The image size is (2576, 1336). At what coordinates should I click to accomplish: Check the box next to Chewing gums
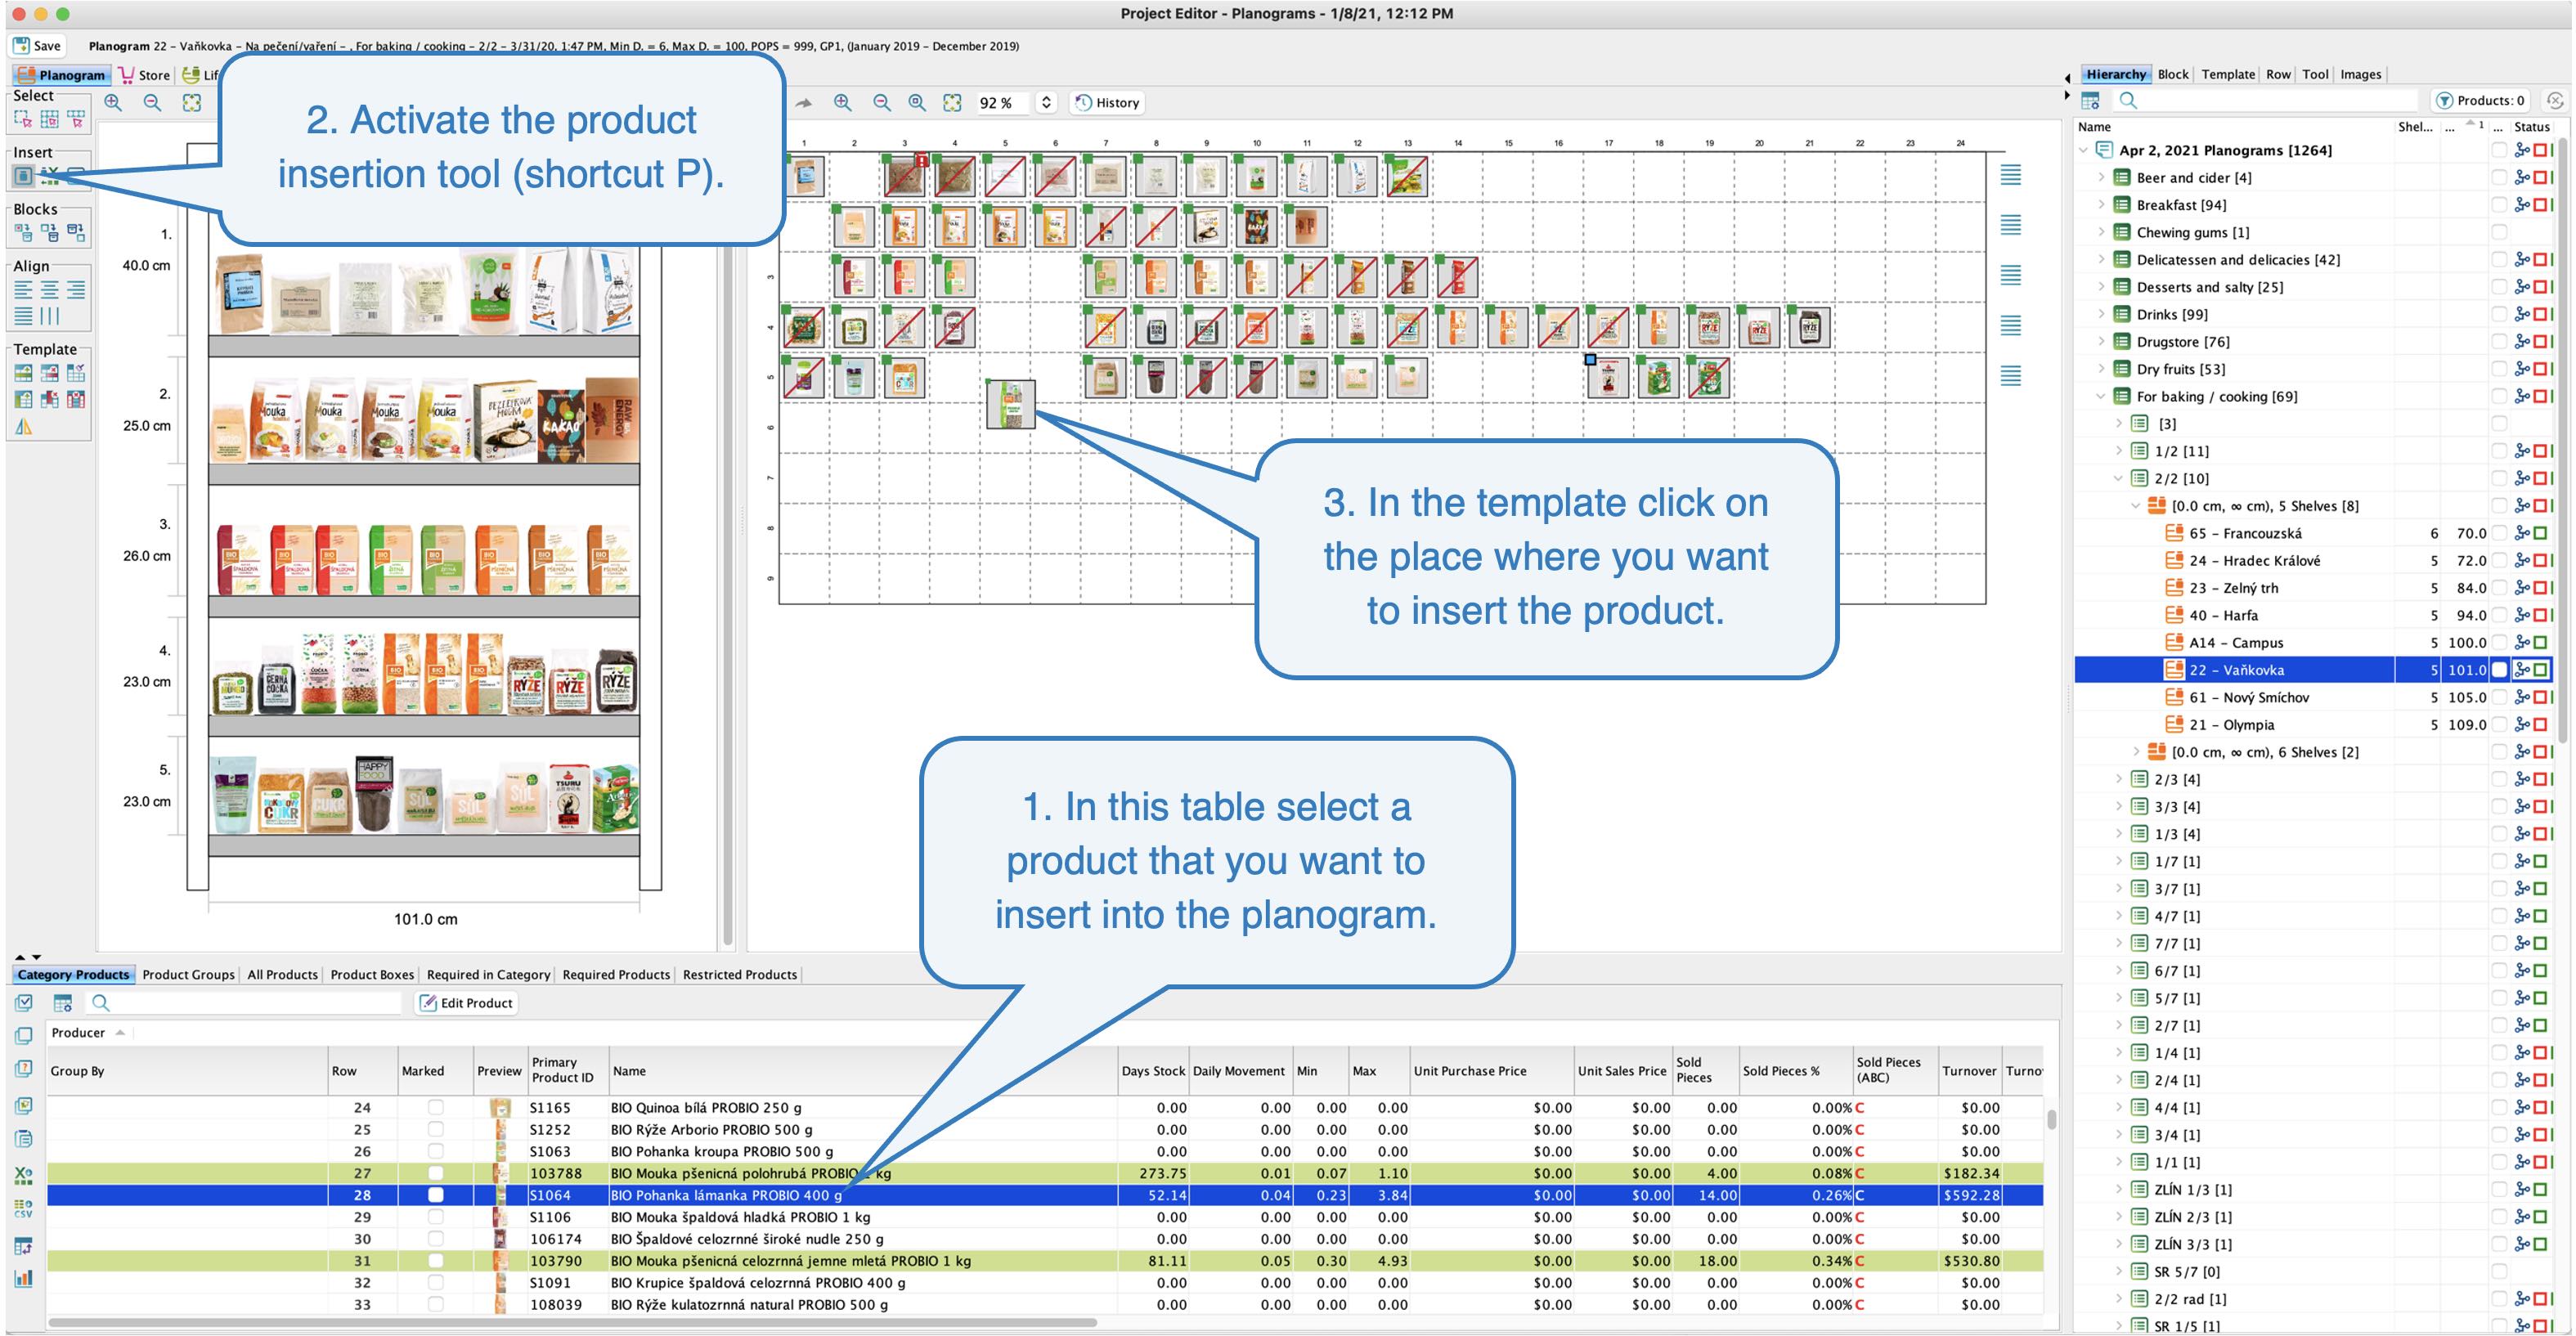(2499, 232)
